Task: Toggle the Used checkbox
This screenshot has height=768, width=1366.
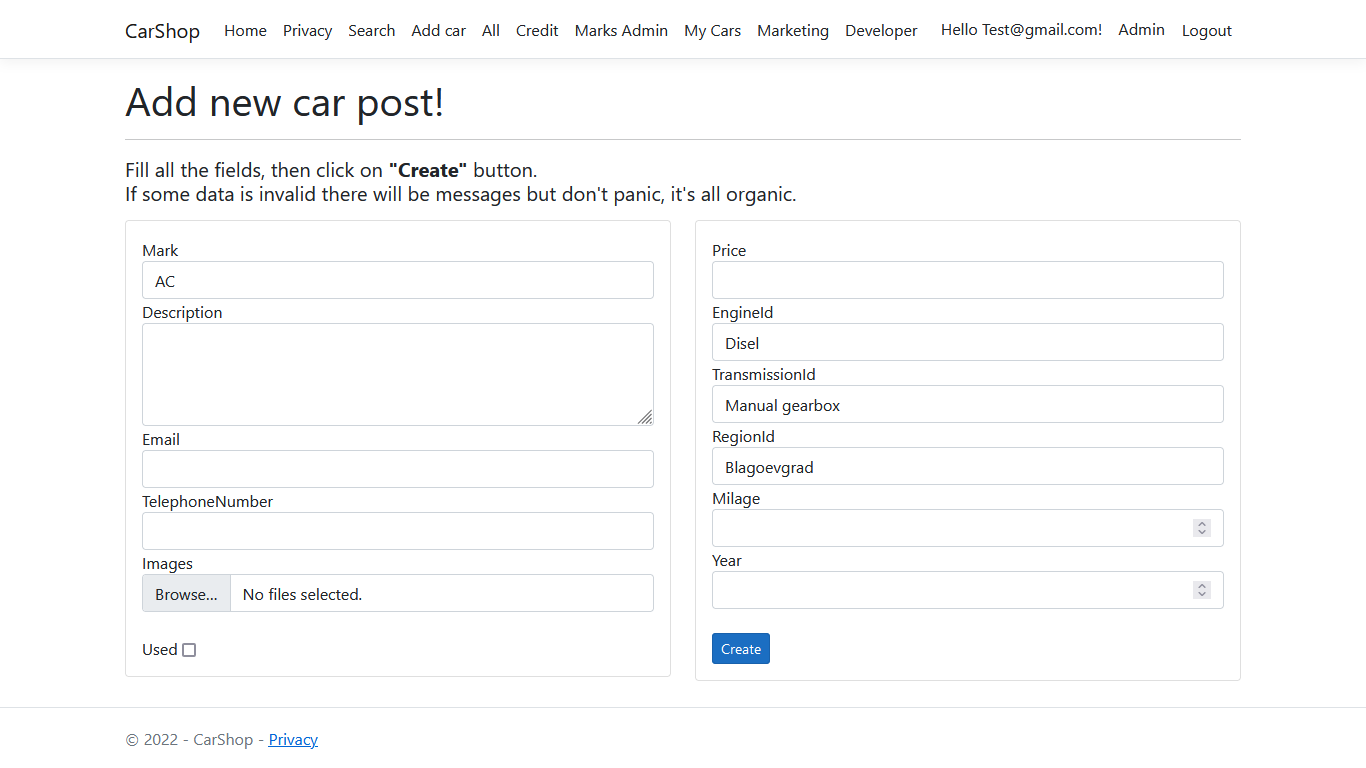Action: point(189,649)
